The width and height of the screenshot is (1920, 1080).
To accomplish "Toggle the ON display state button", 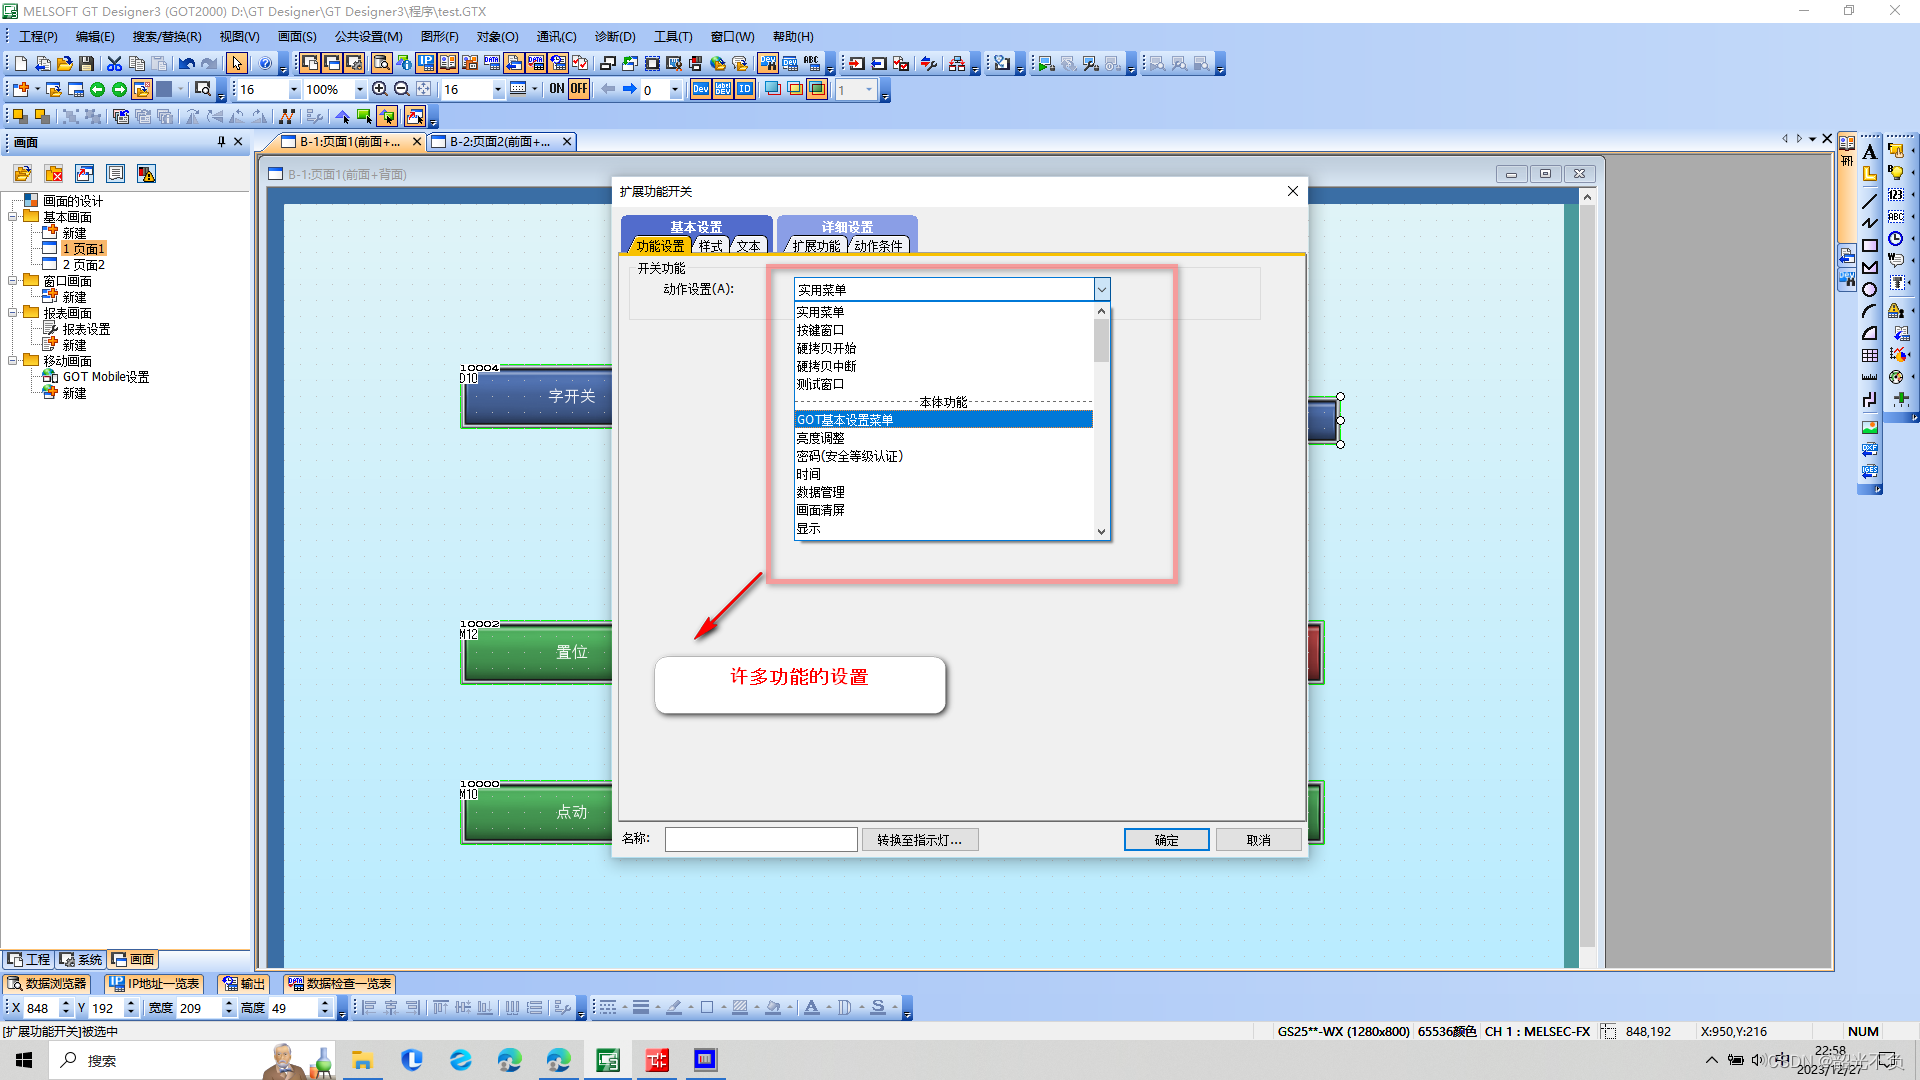I will pos(557,89).
